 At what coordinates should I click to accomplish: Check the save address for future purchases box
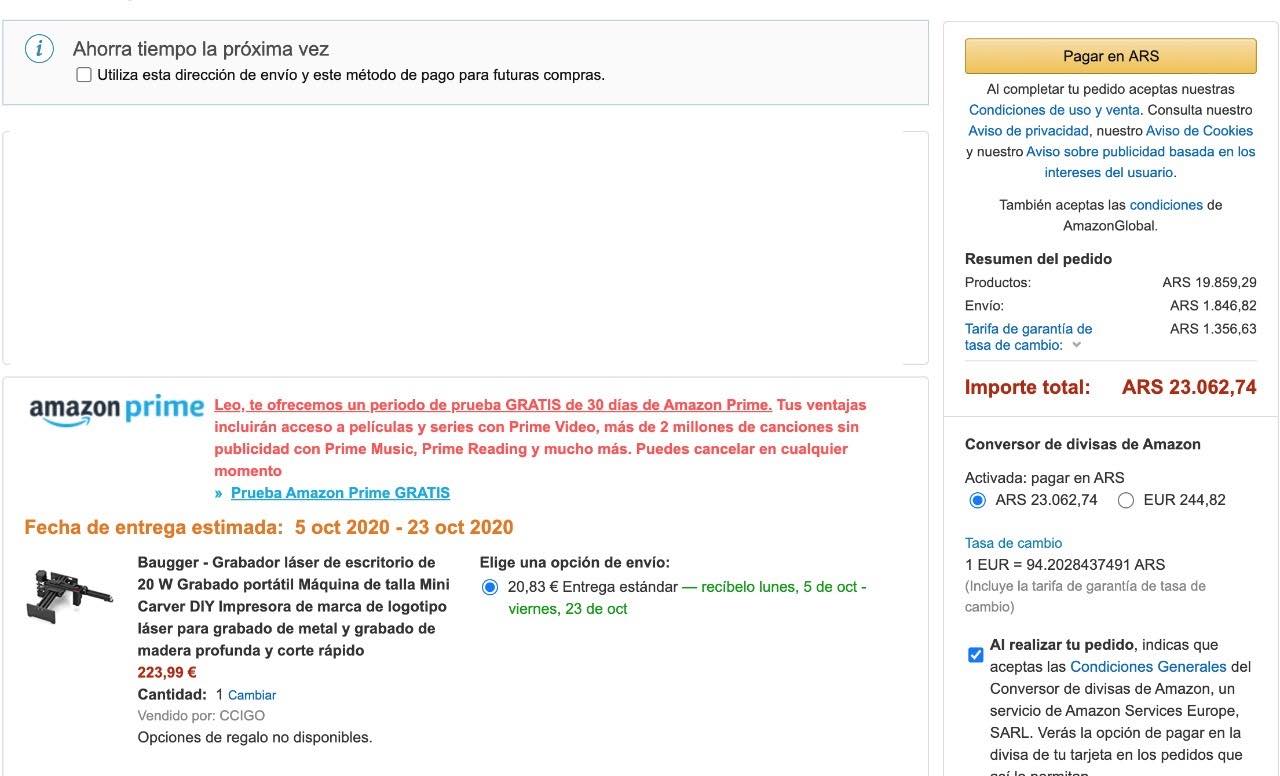click(x=84, y=75)
